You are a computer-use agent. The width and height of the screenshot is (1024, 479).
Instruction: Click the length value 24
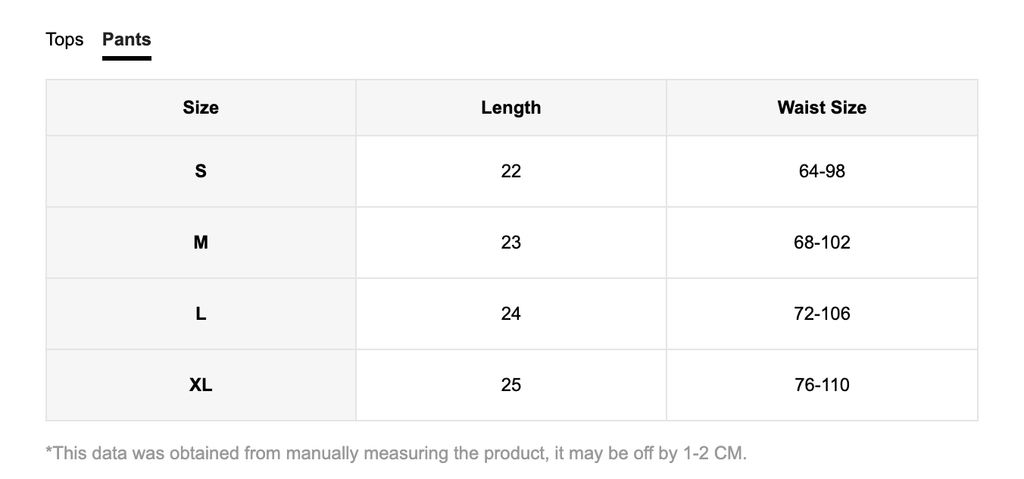pos(511,314)
